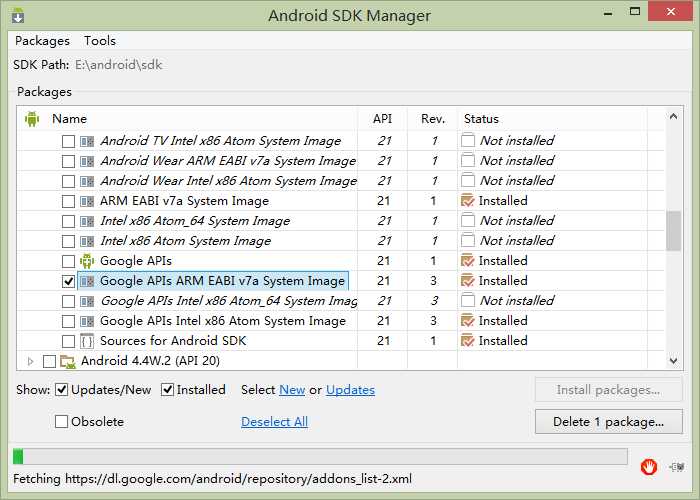Click the green Android icon beside Google APIs
This screenshot has width=700, height=500.
click(x=87, y=261)
